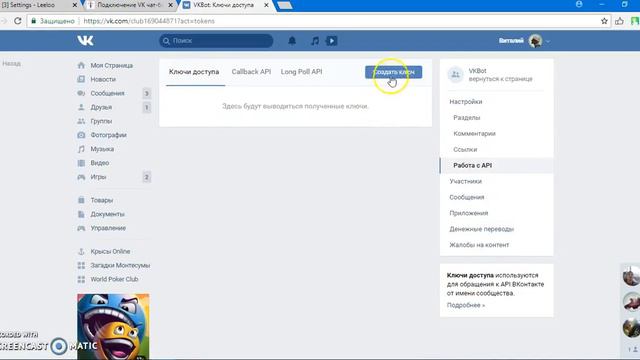Click the secure lock icon in address bar

(x=34, y=21)
